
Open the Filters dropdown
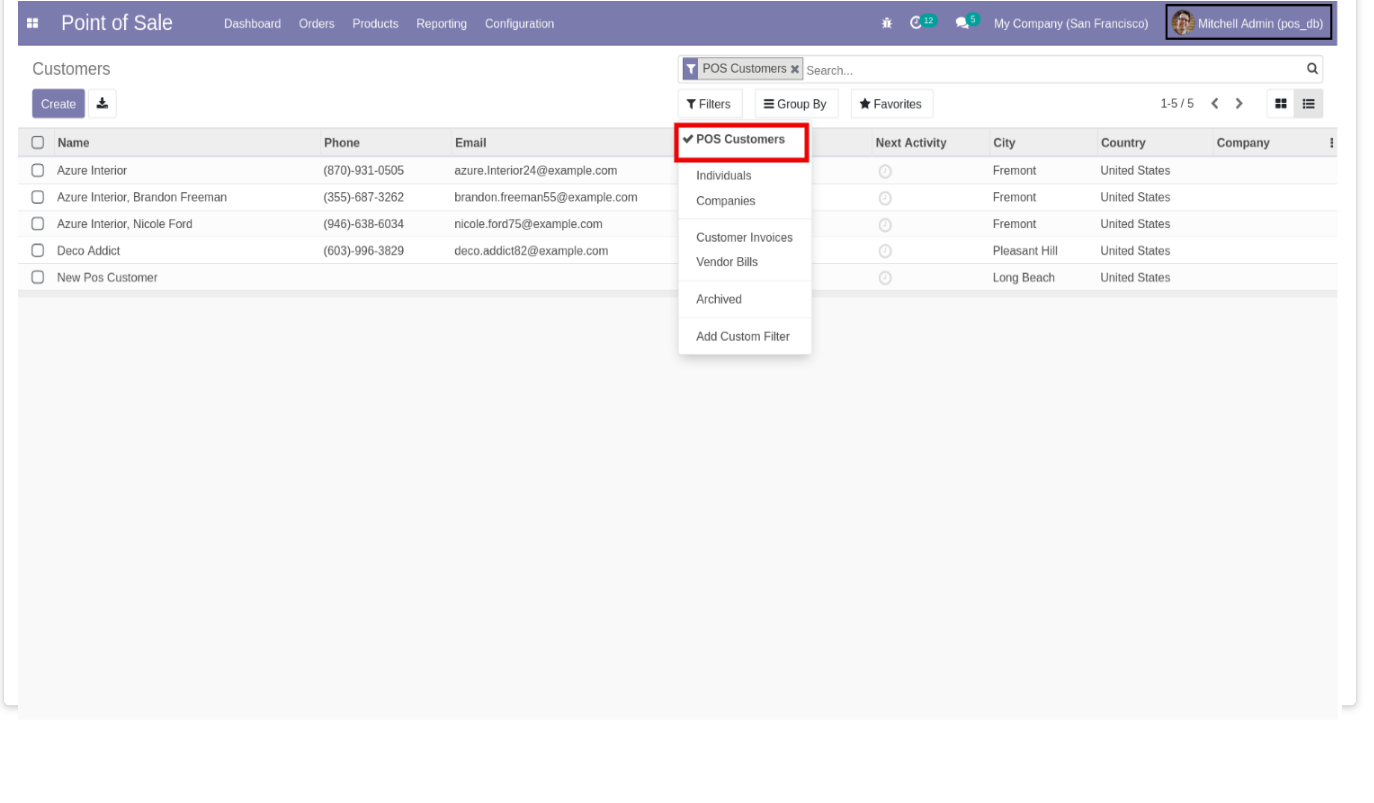pyautogui.click(x=709, y=104)
